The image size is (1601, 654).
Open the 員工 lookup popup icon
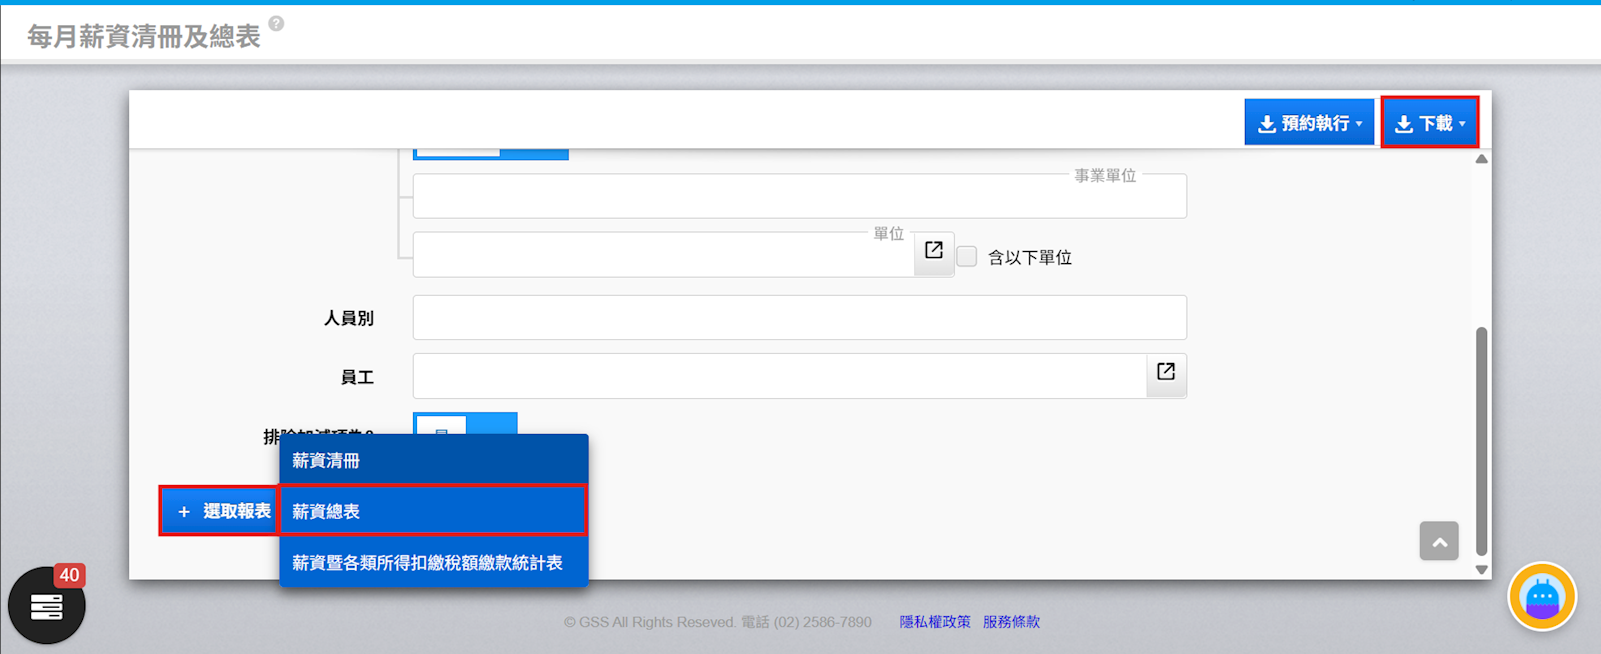1165,372
